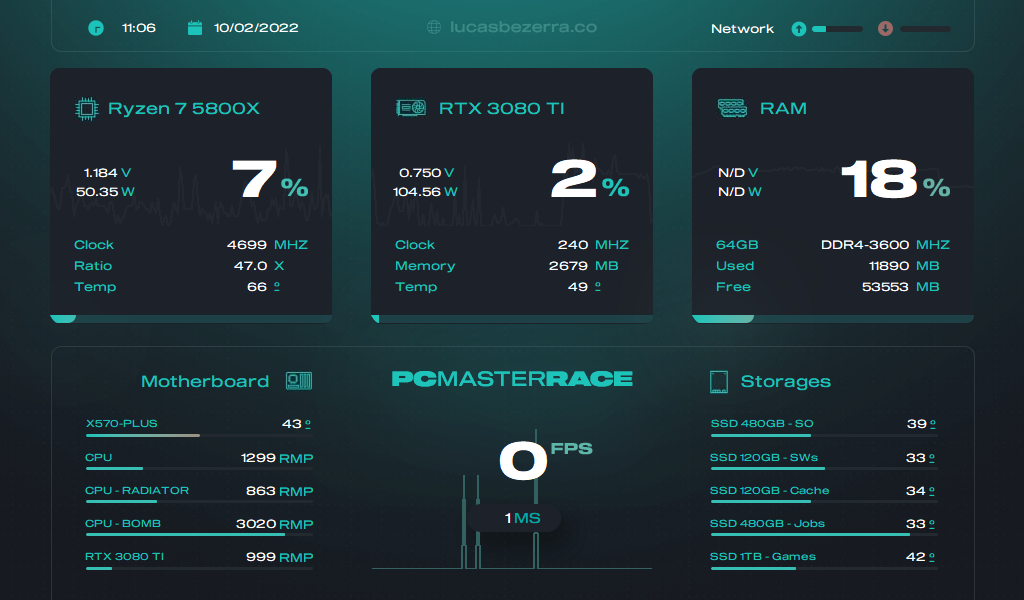
Task: Click the 10/02/2022 date text
Action: (256, 27)
